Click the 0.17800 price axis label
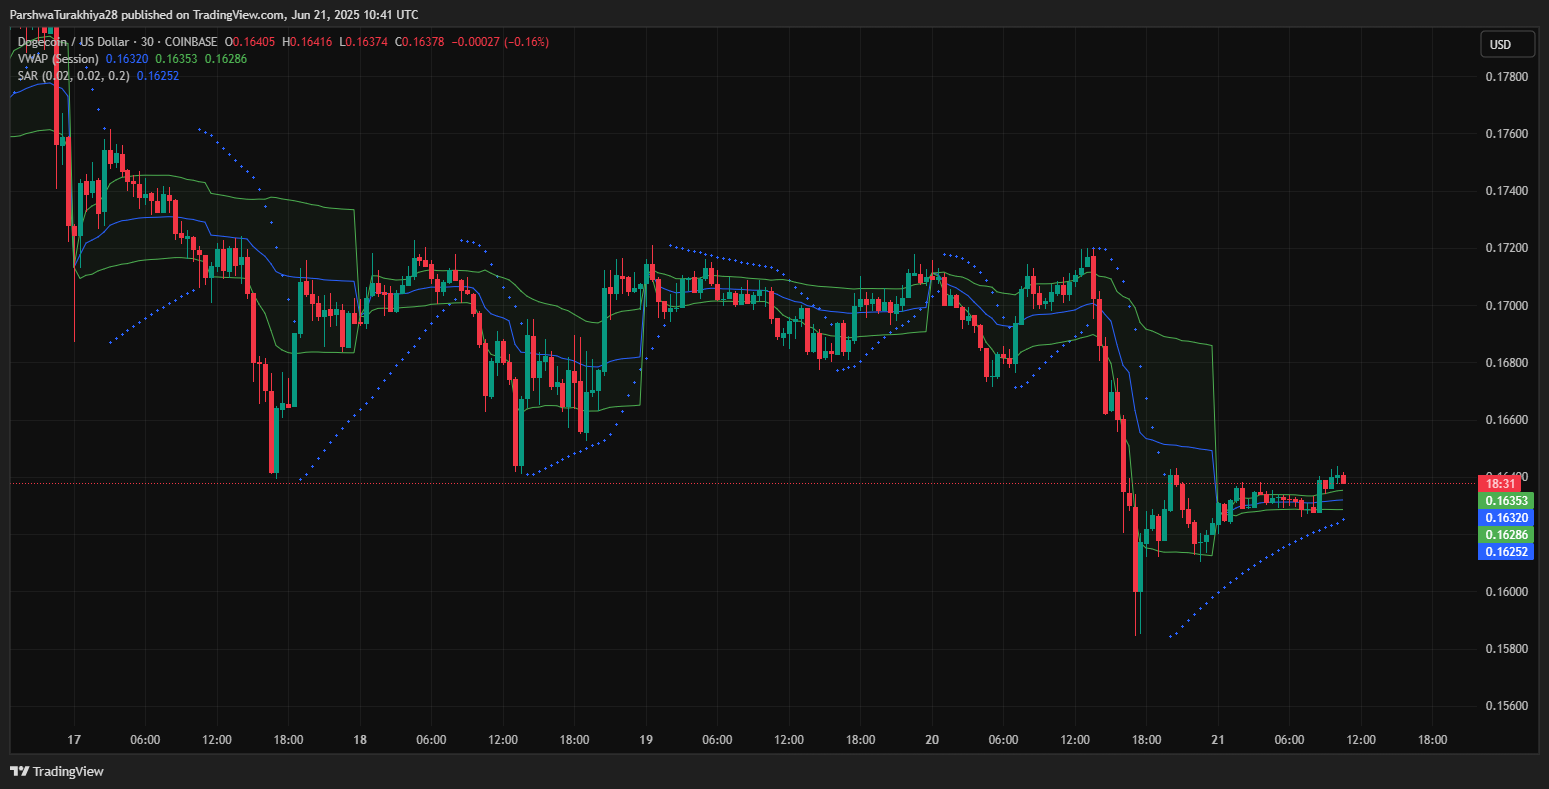Screen dimensions: 1549x789 coord(1506,77)
